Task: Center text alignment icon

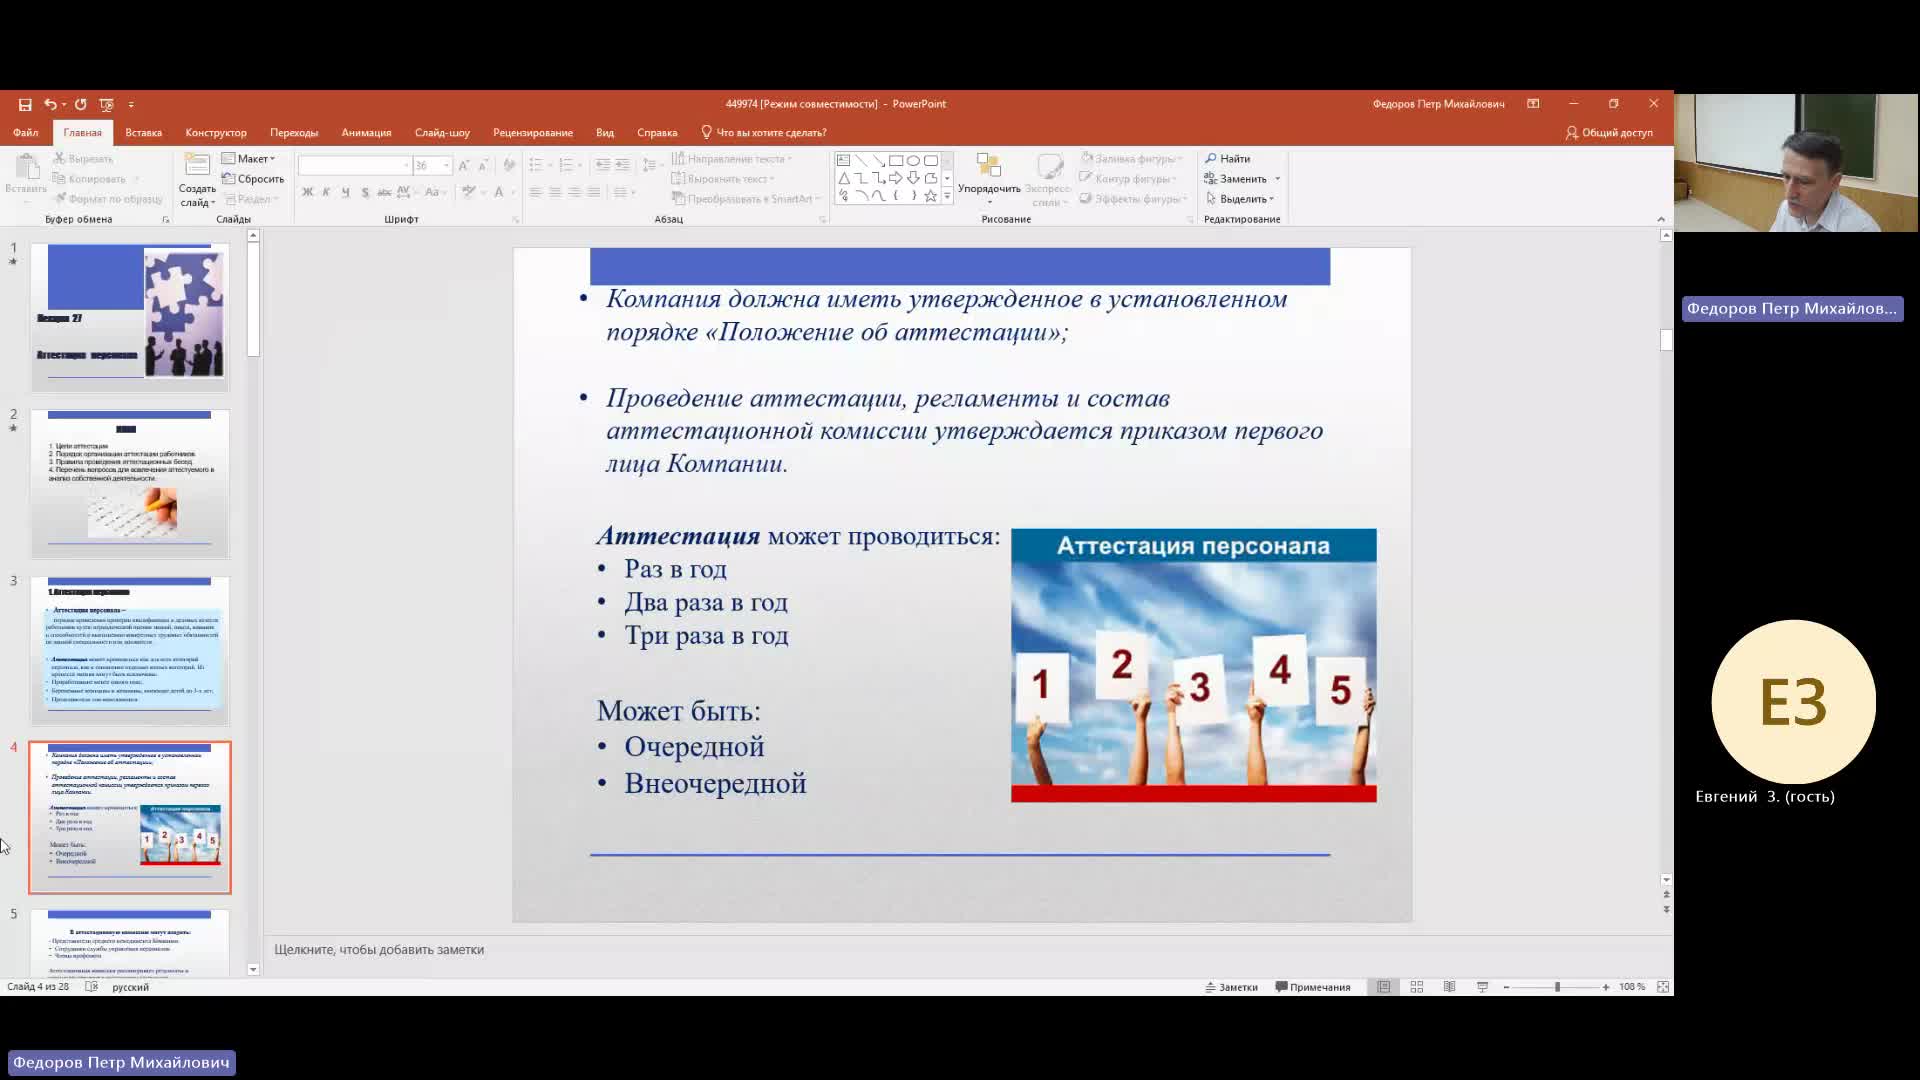Action: pos(555,192)
